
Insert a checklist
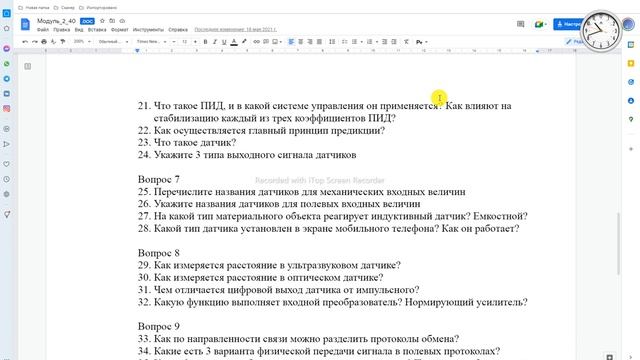point(344,42)
